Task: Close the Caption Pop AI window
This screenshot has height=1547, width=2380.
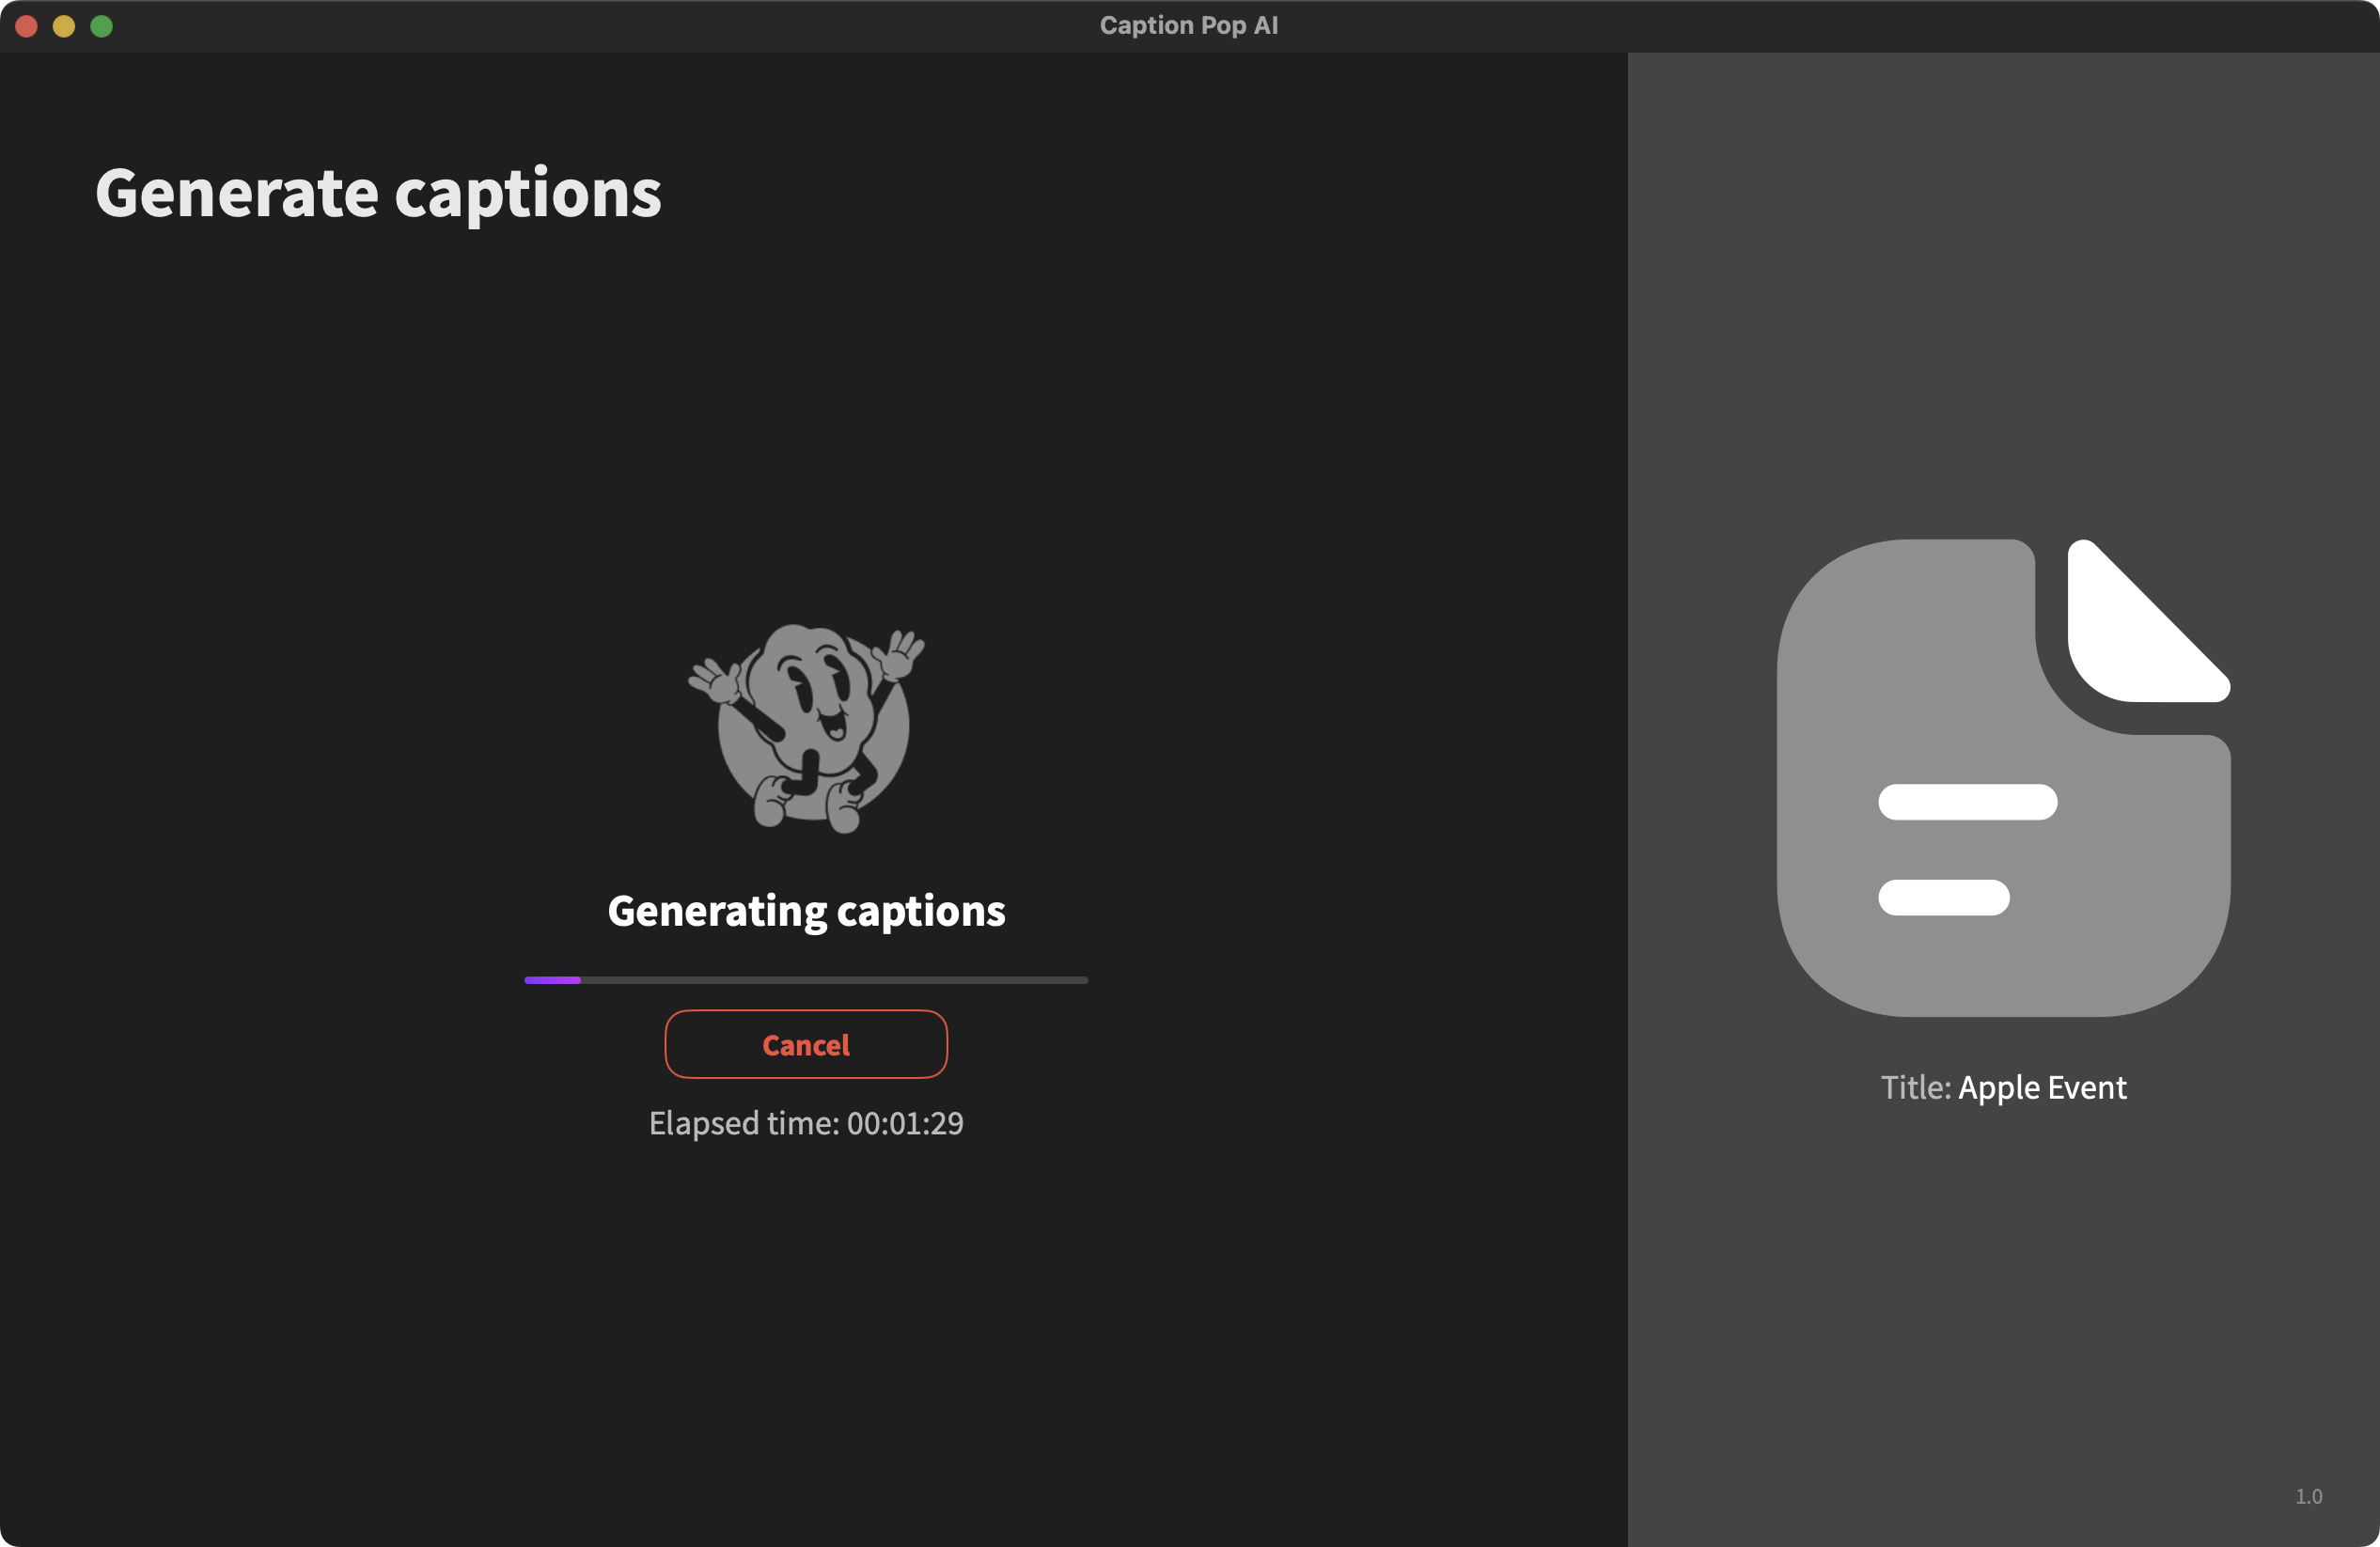Action: pyautogui.click(x=27, y=26)
